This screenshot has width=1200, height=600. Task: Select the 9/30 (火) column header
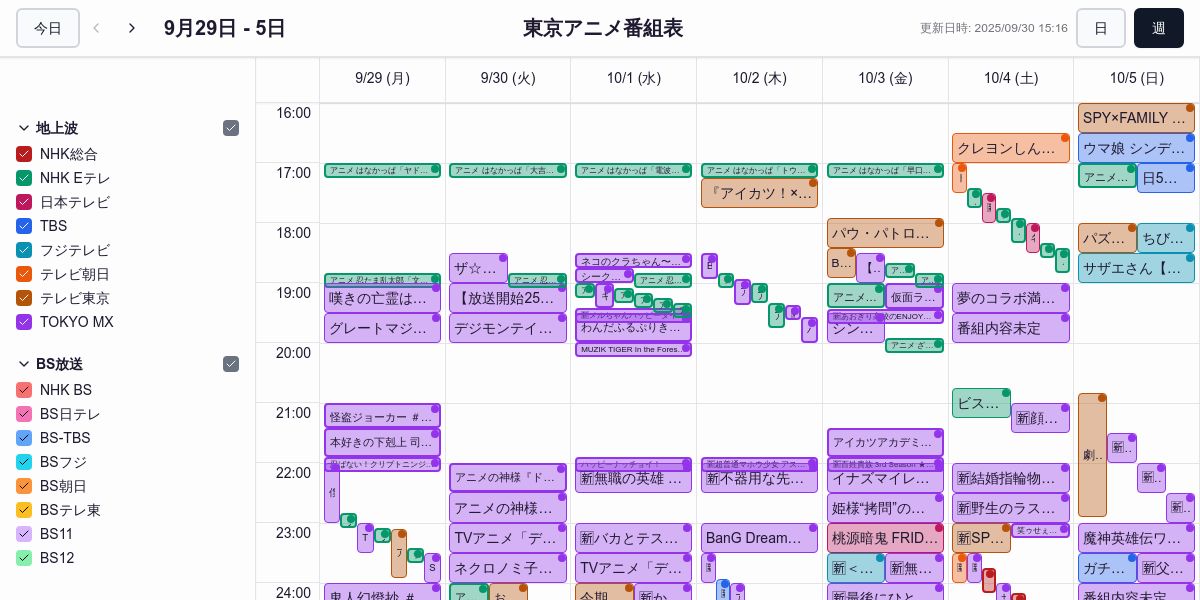point(508,78)
